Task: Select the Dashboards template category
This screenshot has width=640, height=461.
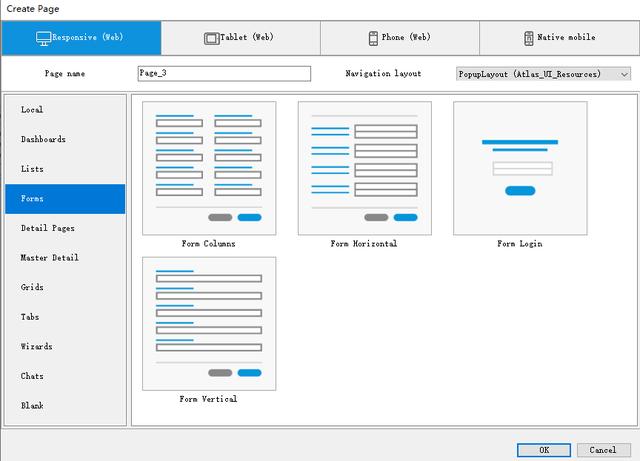Action: (x=65, y=139)
